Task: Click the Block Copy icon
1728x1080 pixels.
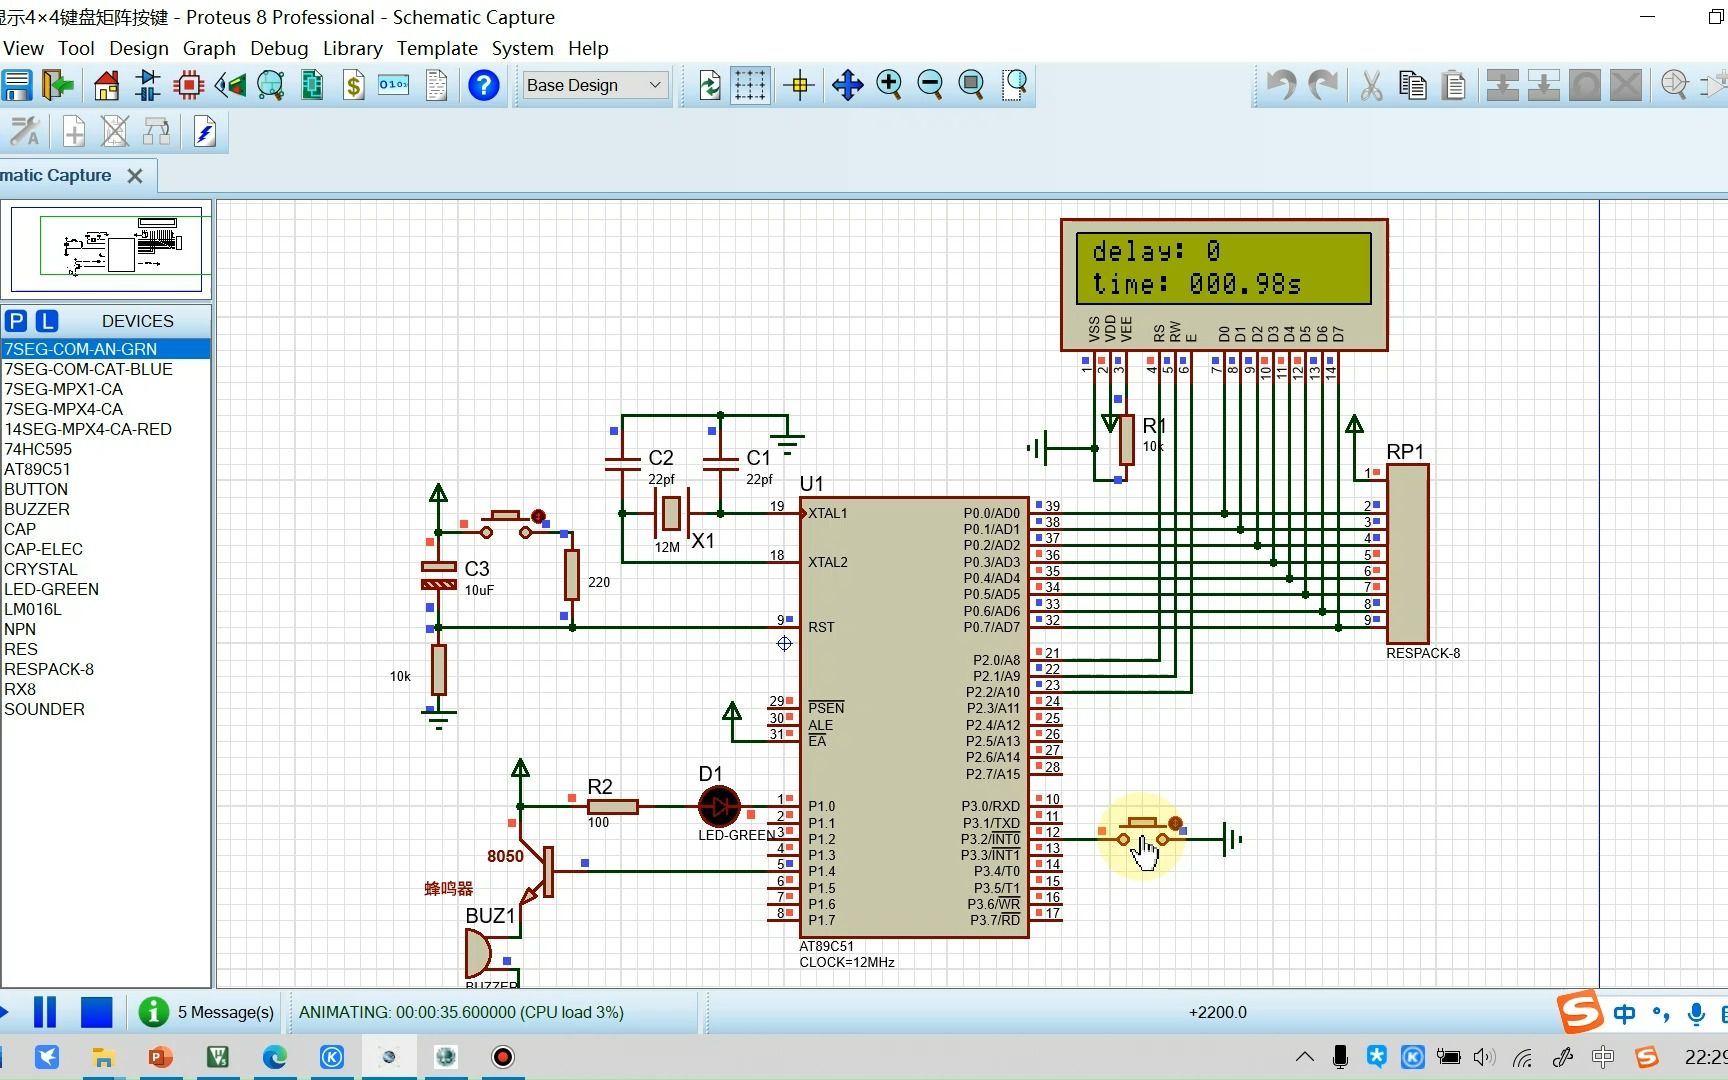Action: [x=1502, y=85]
